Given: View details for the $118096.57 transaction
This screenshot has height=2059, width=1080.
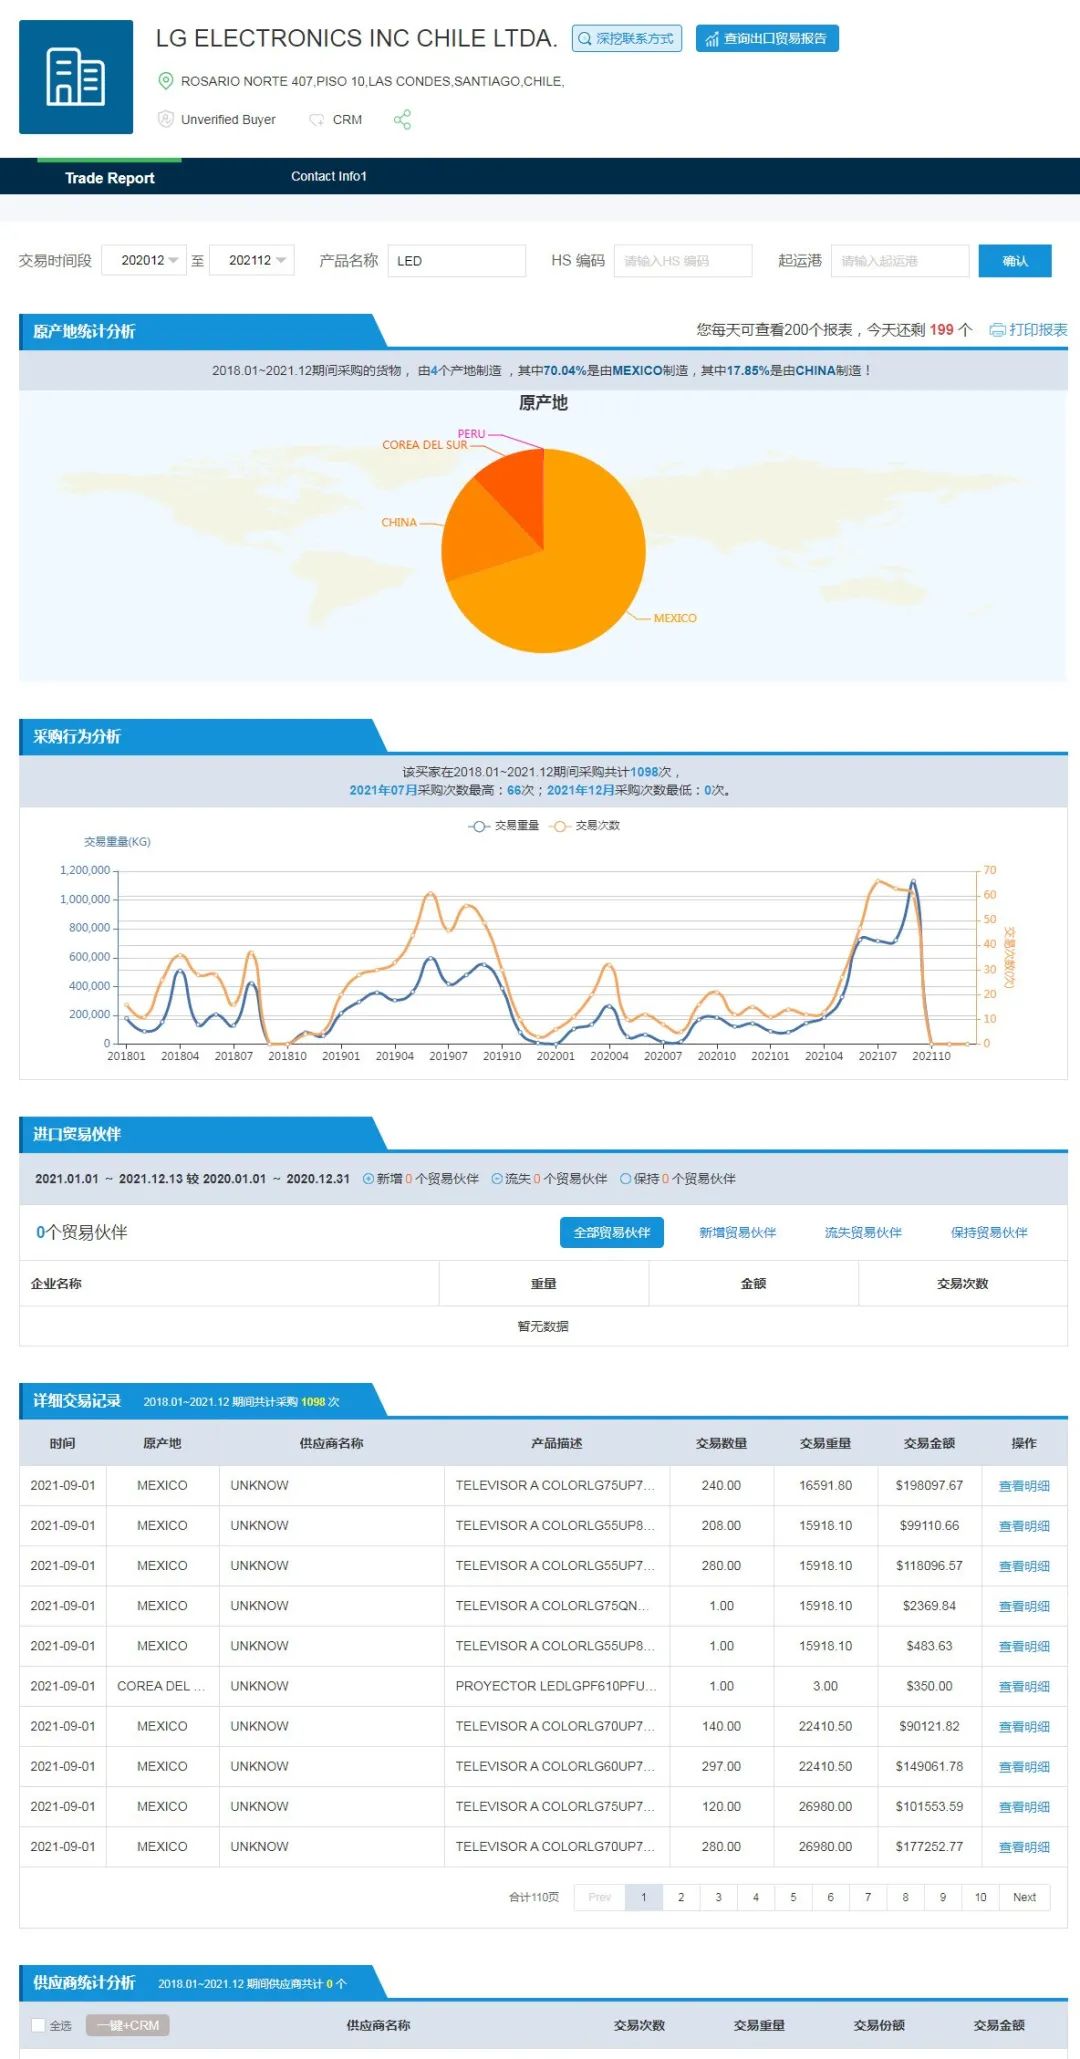Looking at the screenshot, I should click(1024, 1566).
